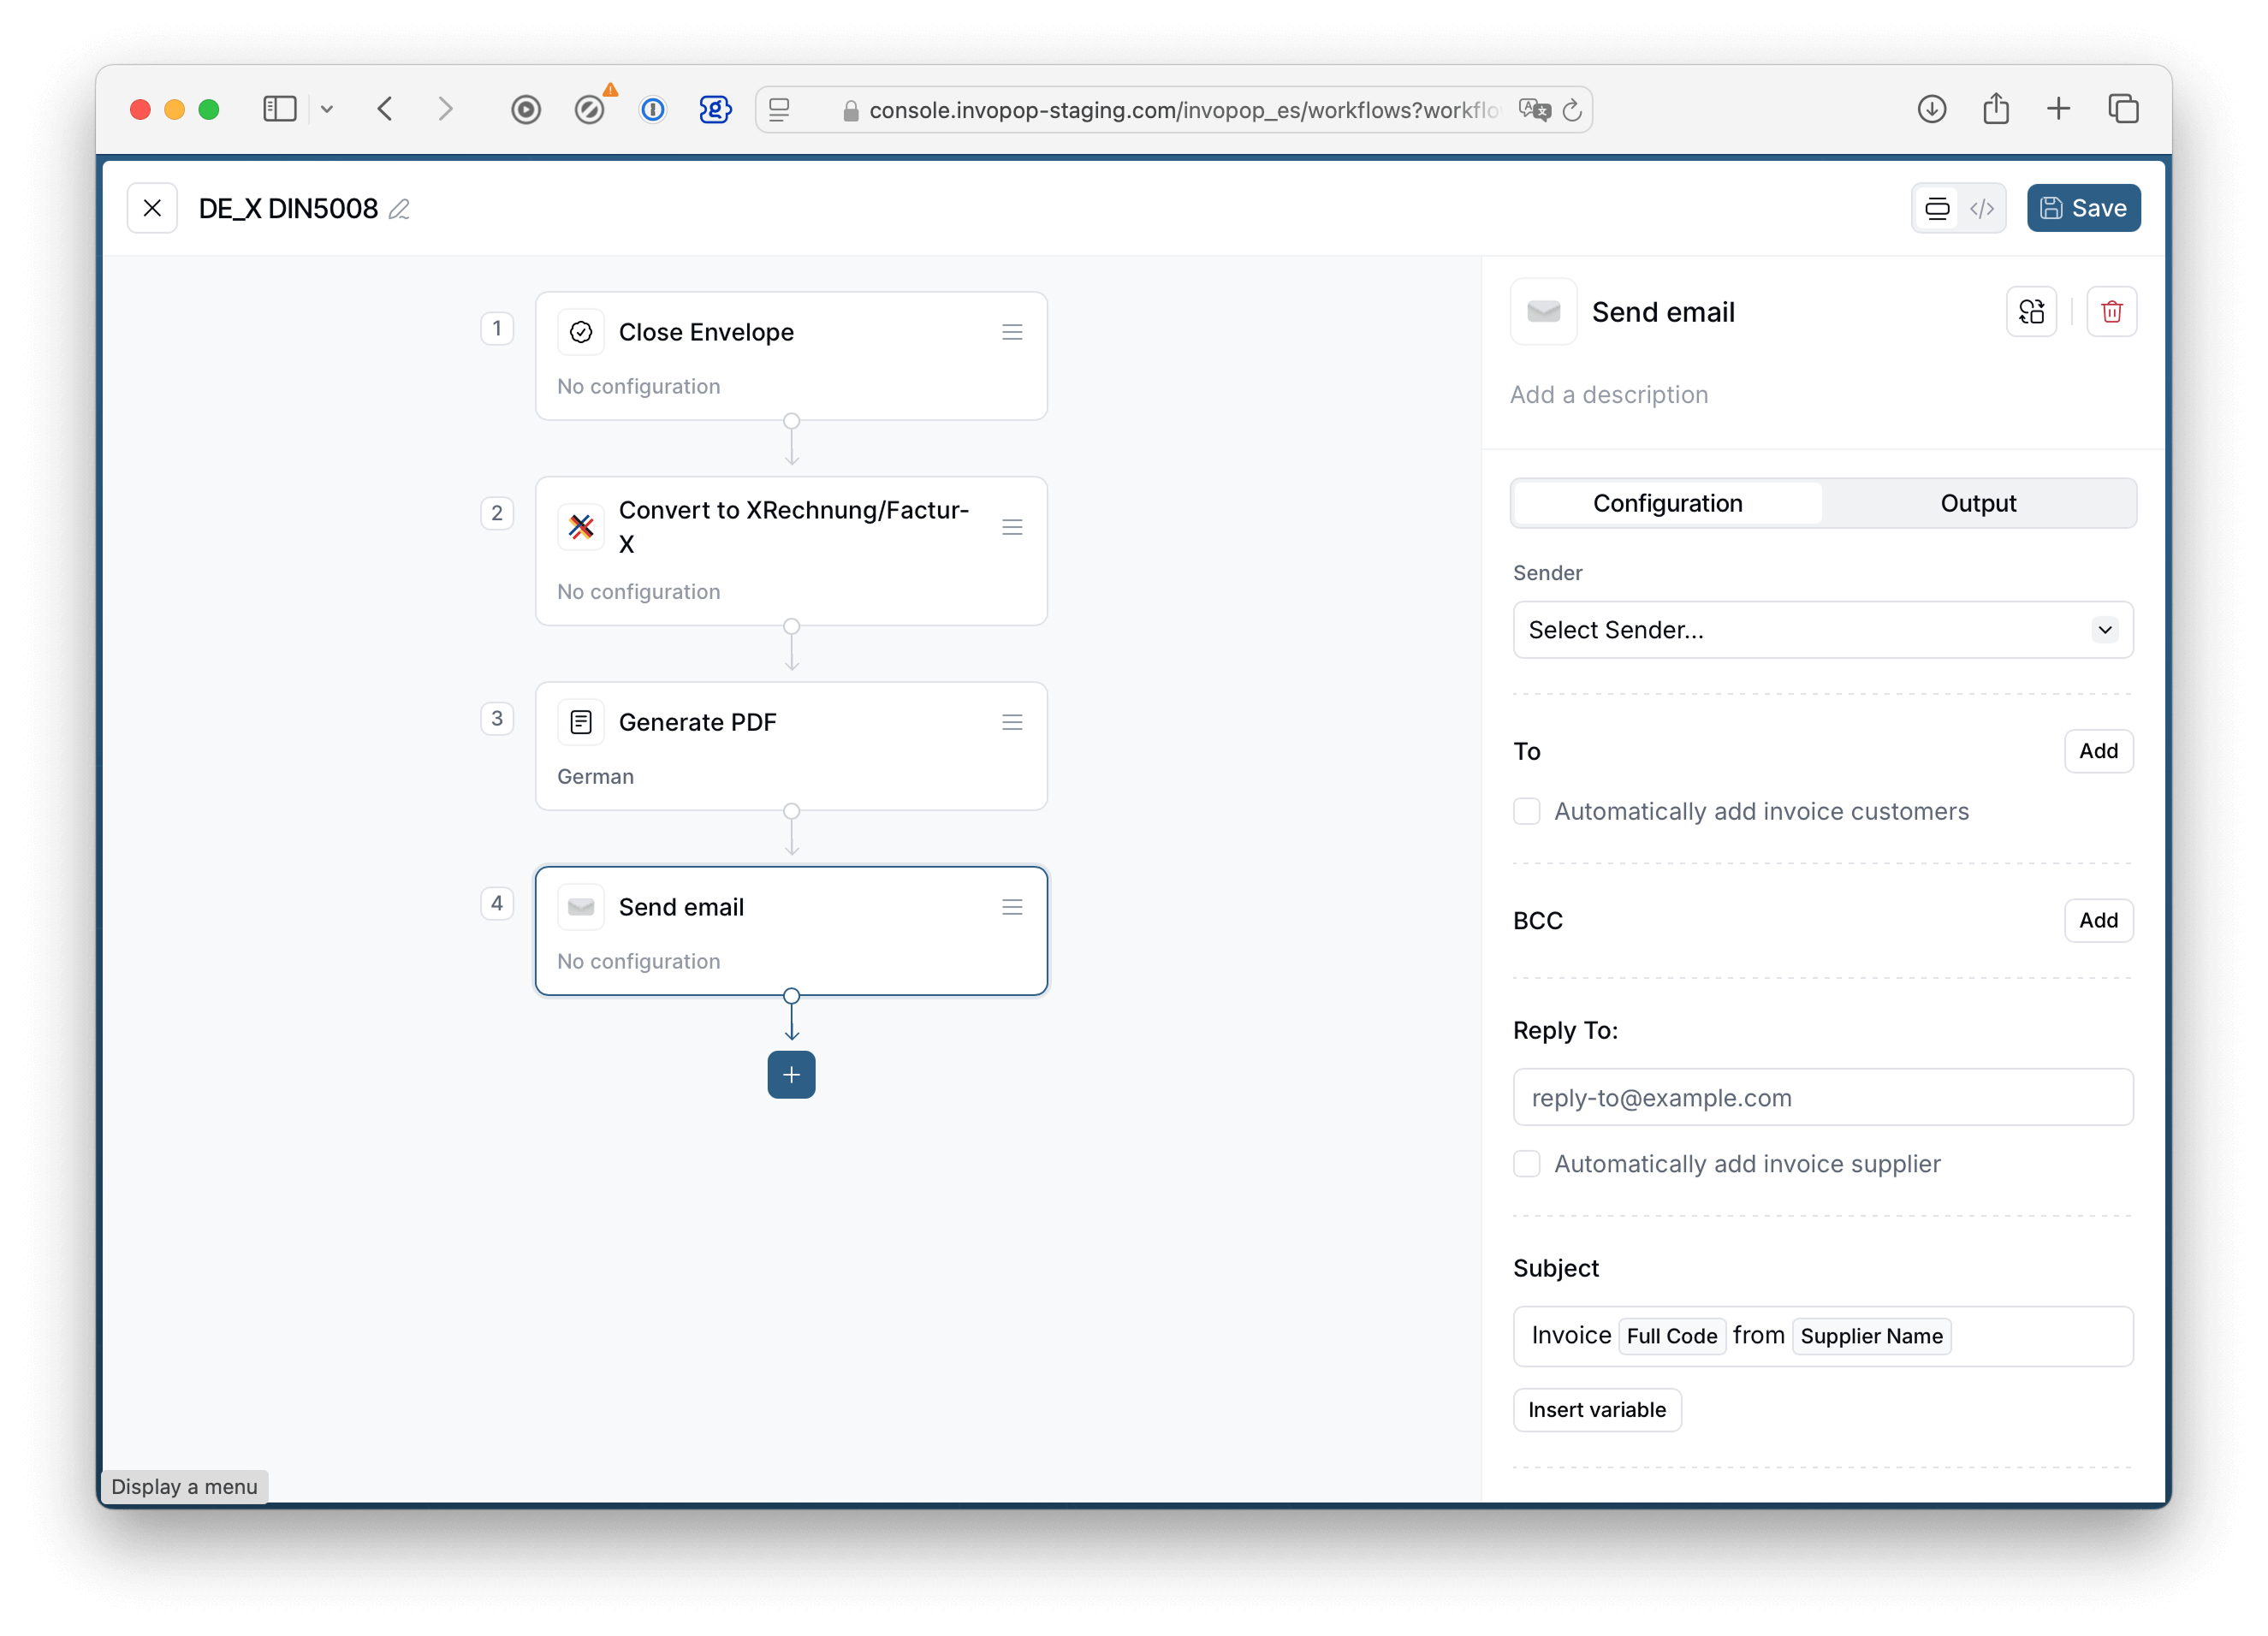
Task: Show Safari tab overview
Action: coord(2123,109)
